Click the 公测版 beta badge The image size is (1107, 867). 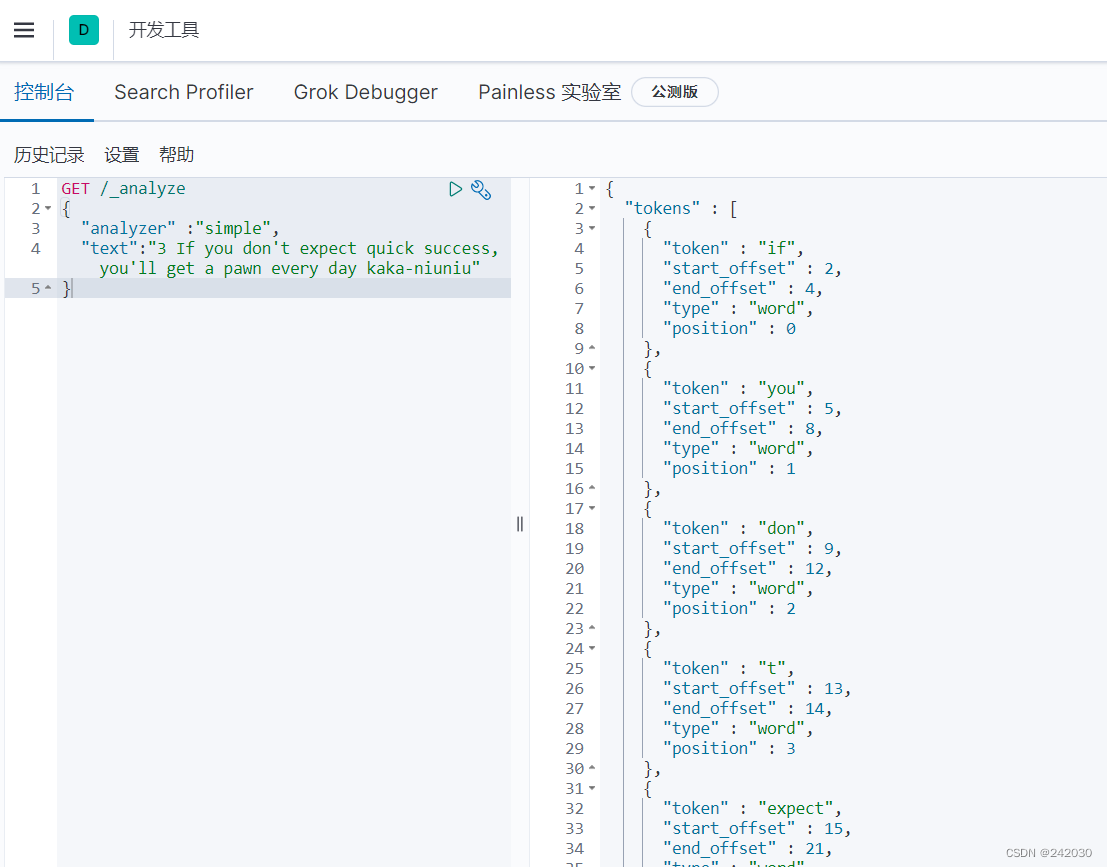(x=675, y=92)
